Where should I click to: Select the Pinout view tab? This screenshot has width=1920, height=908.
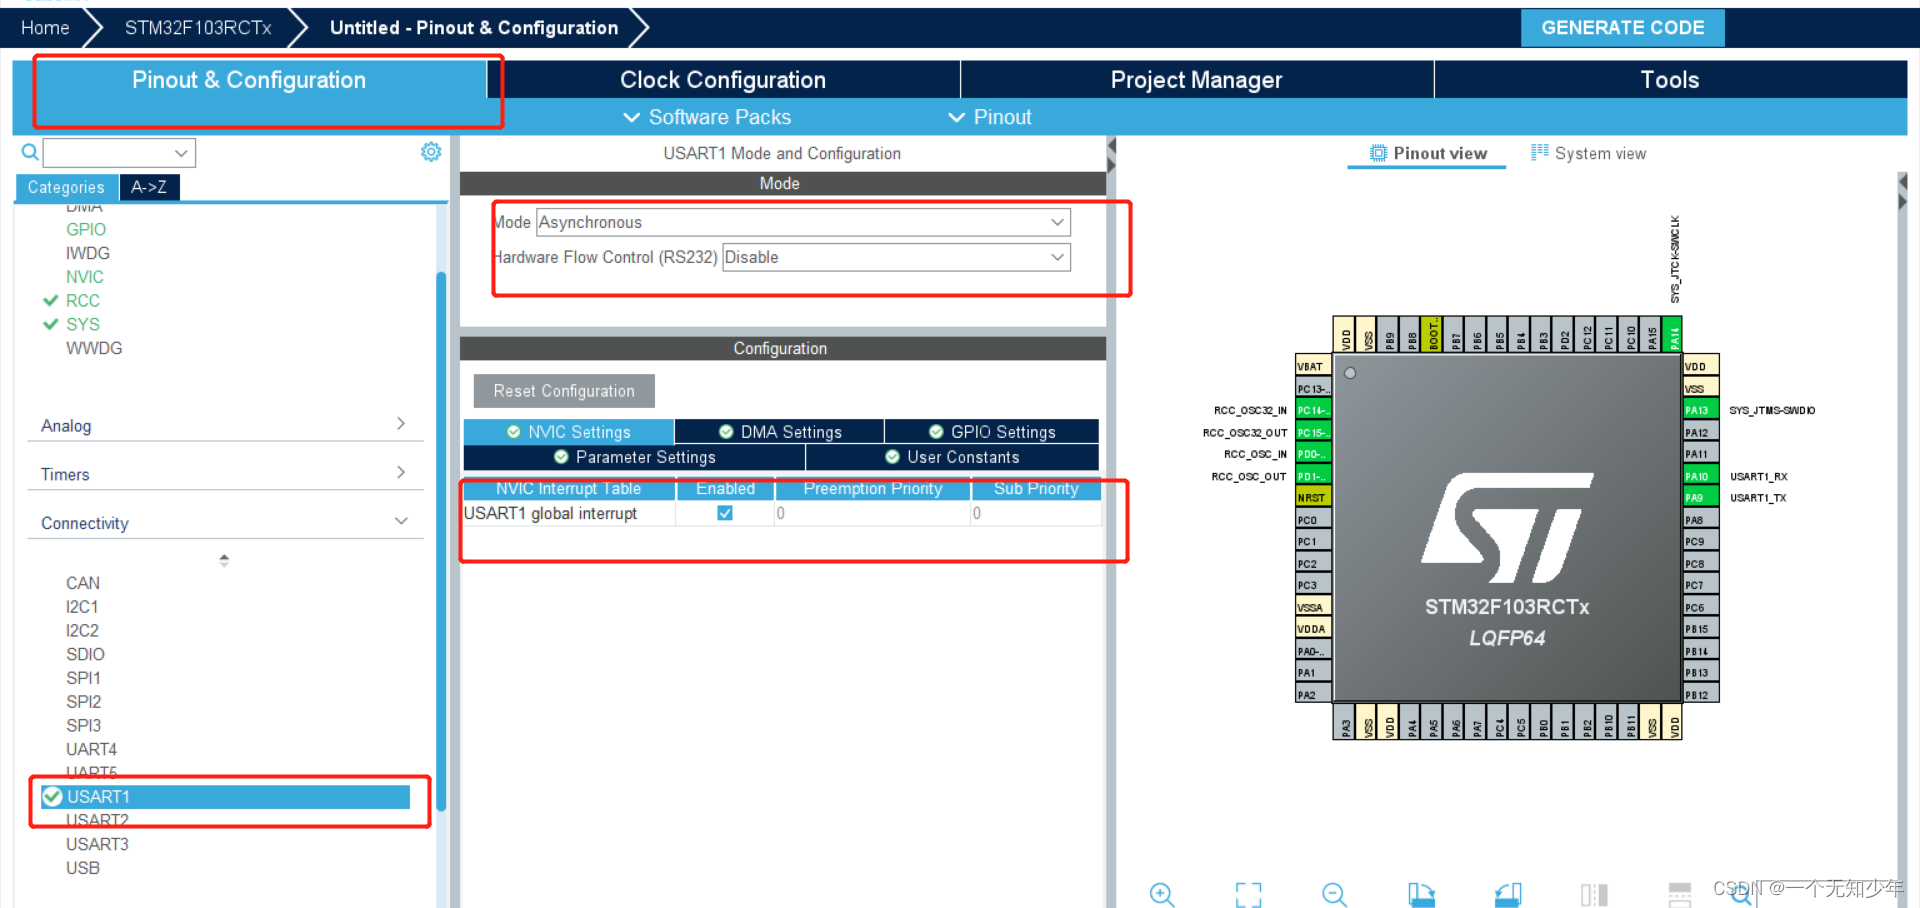click(1428, 153)
